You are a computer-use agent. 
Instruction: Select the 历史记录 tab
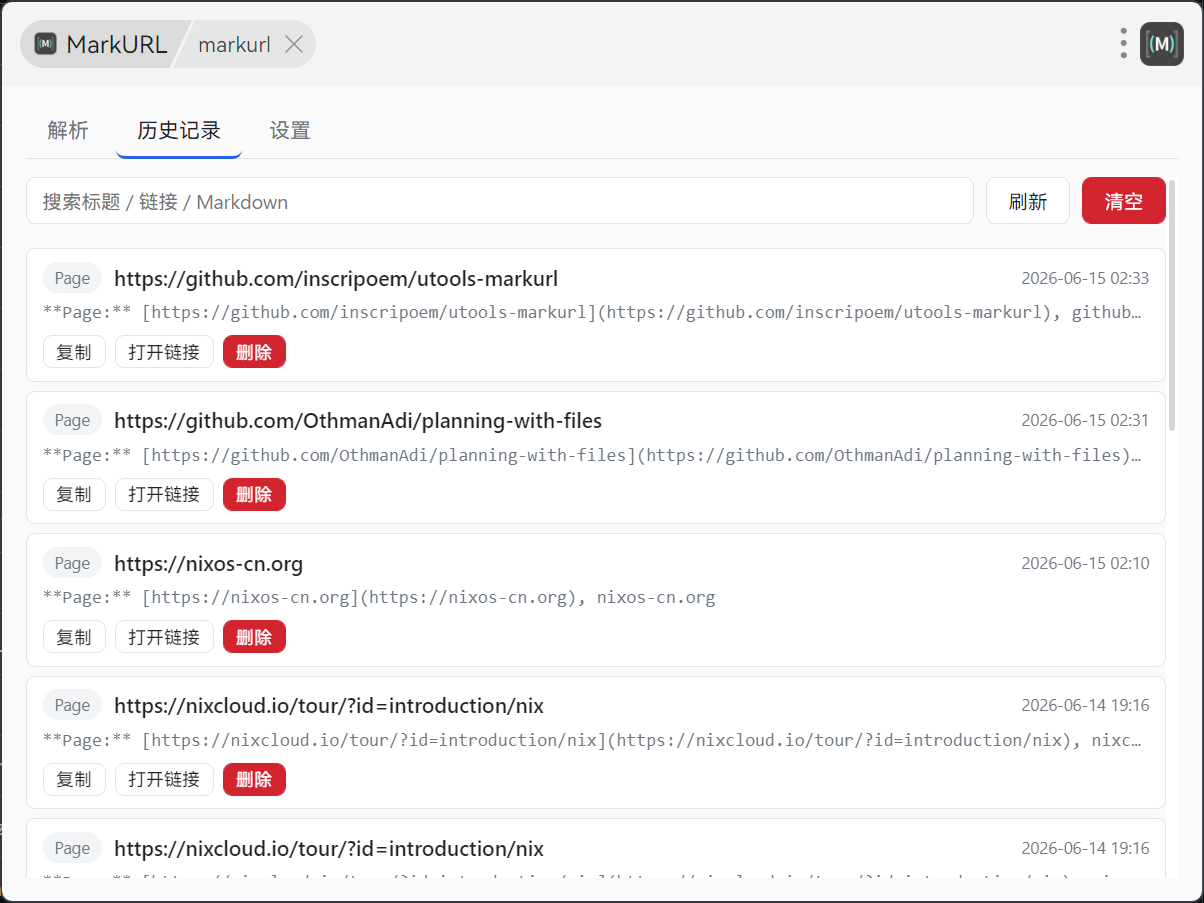179,130
